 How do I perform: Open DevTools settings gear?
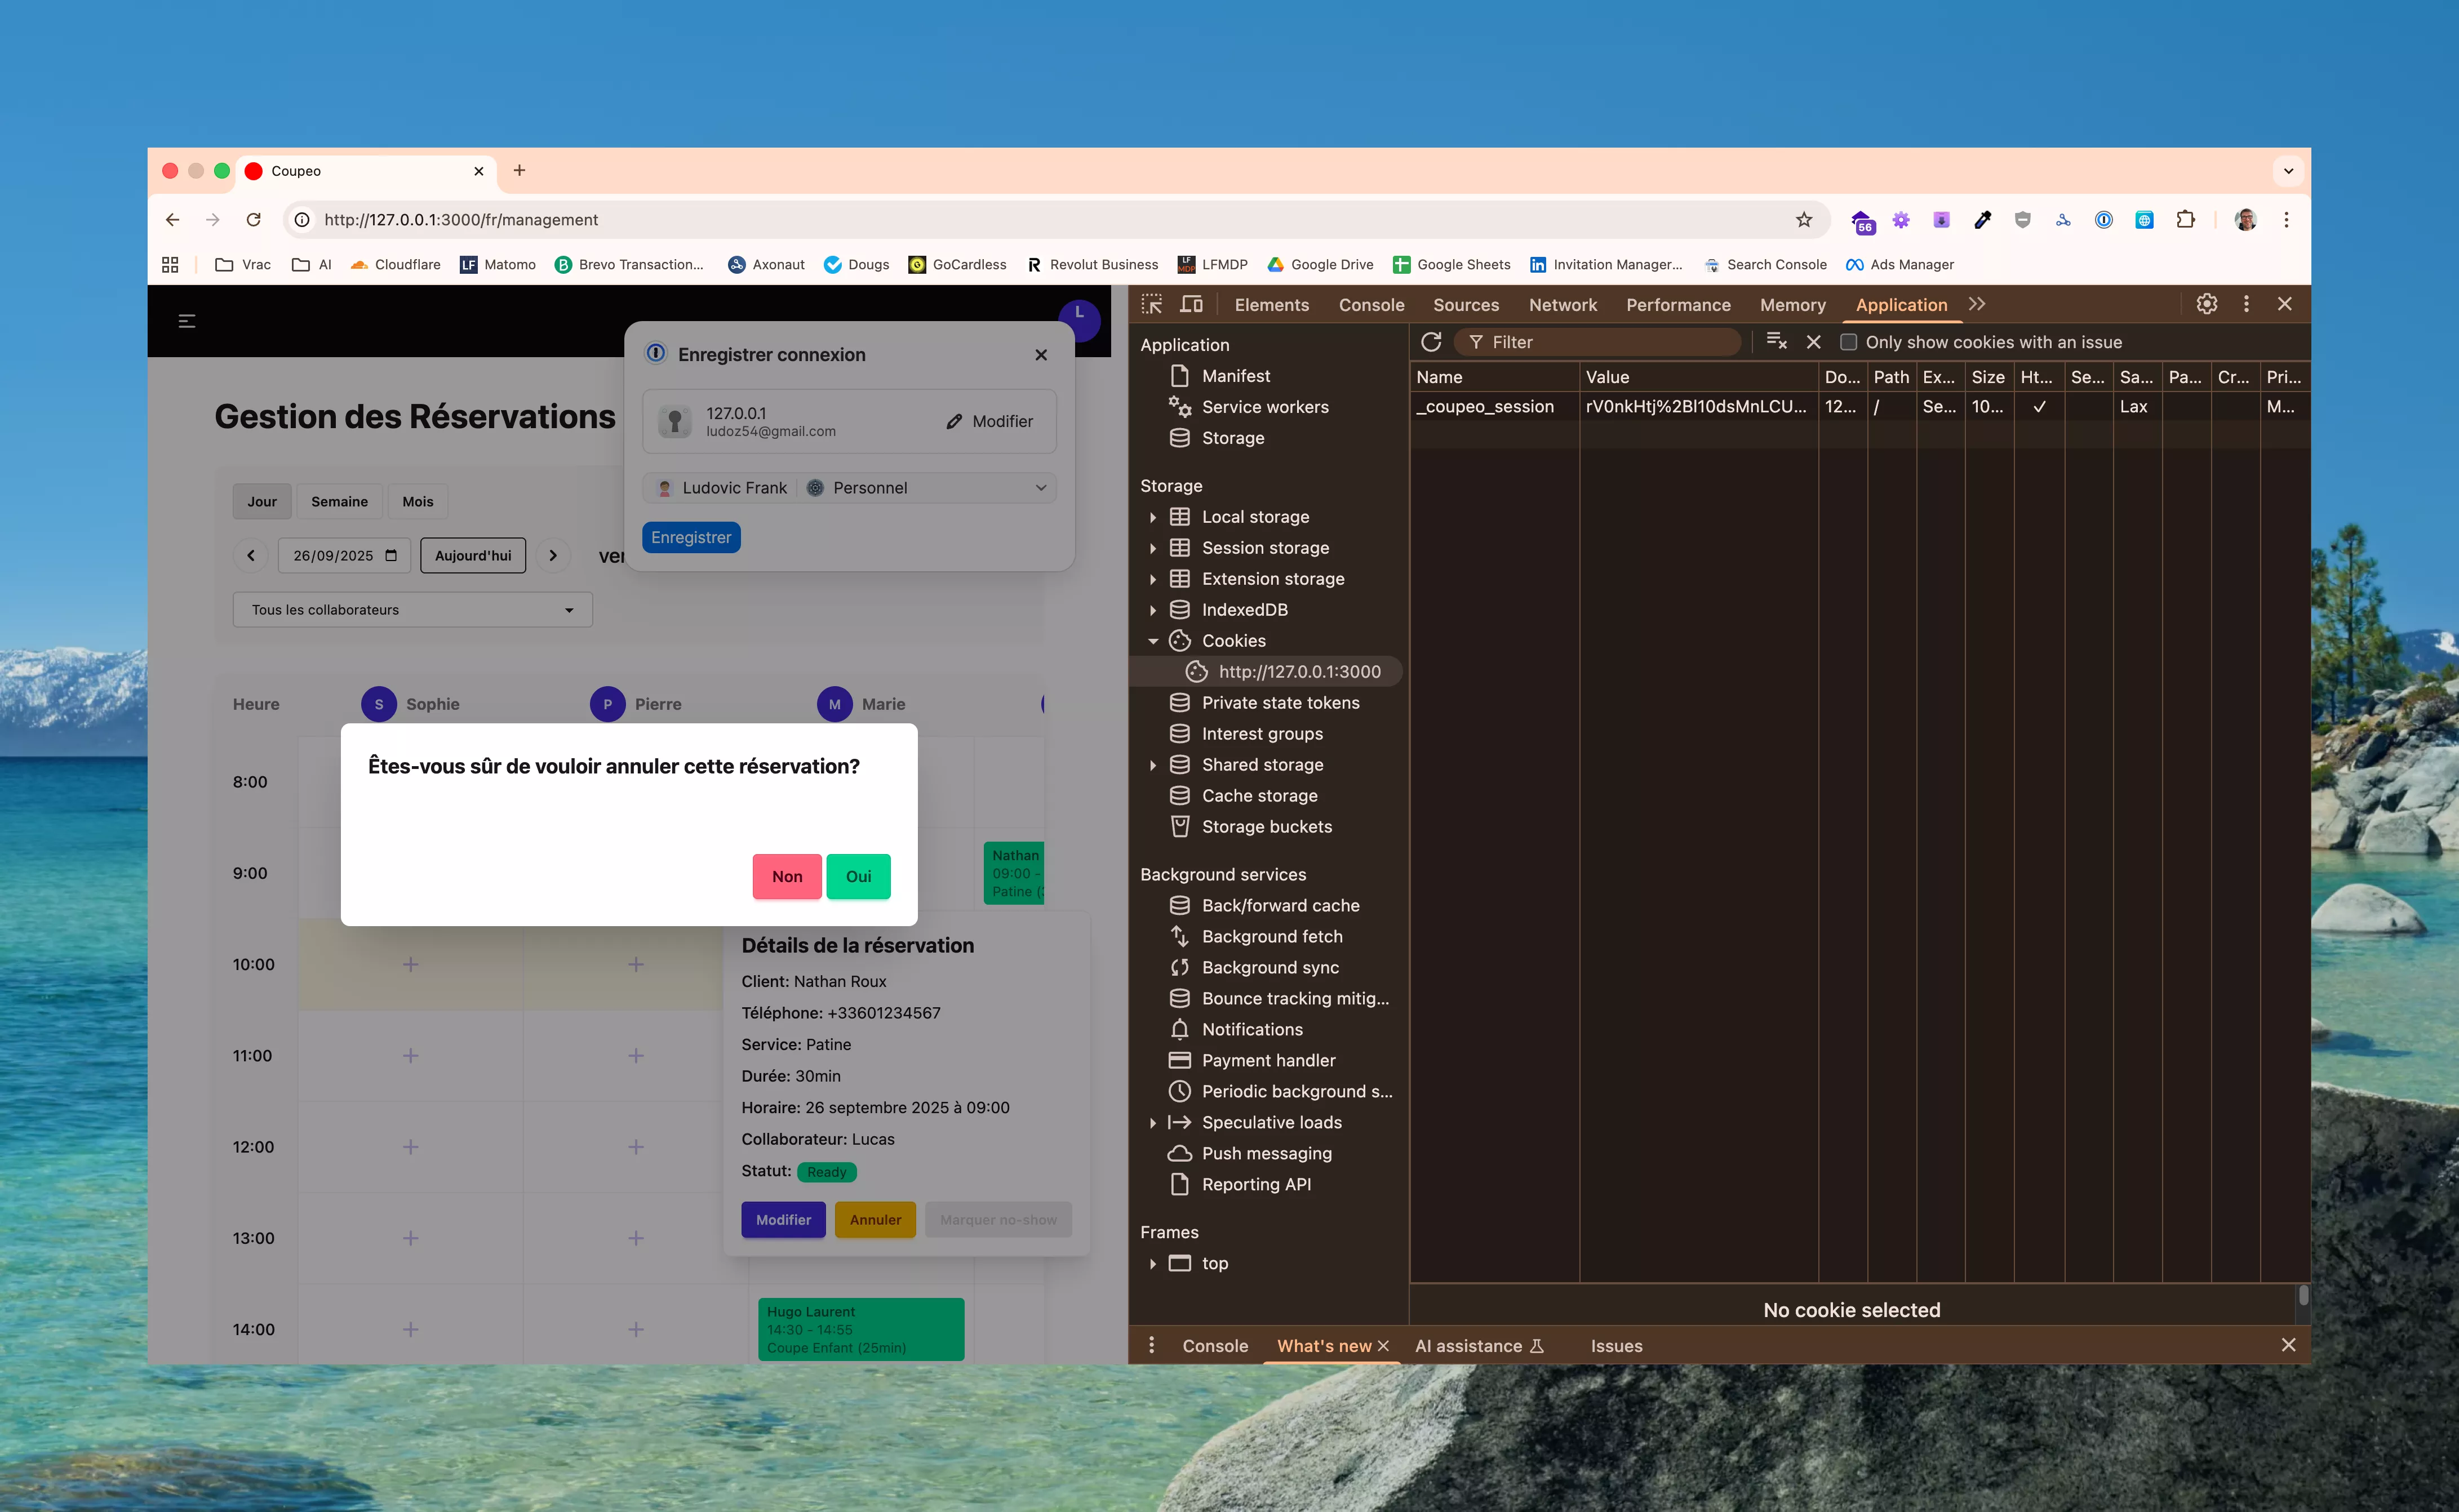(2206, 304)
